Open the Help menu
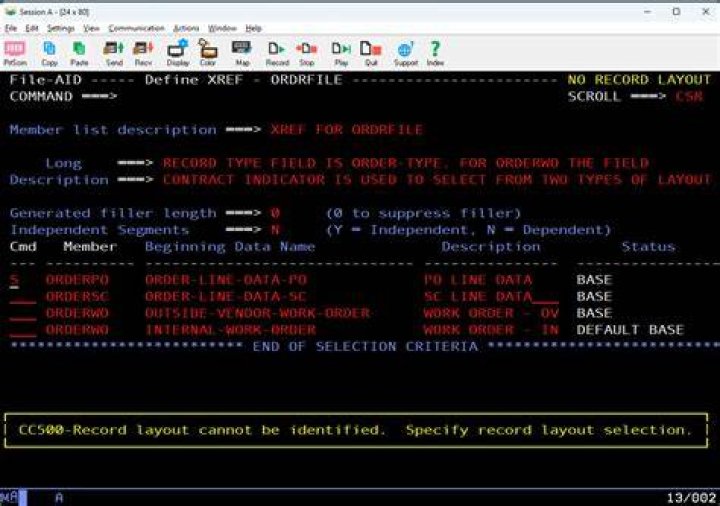 253,28
